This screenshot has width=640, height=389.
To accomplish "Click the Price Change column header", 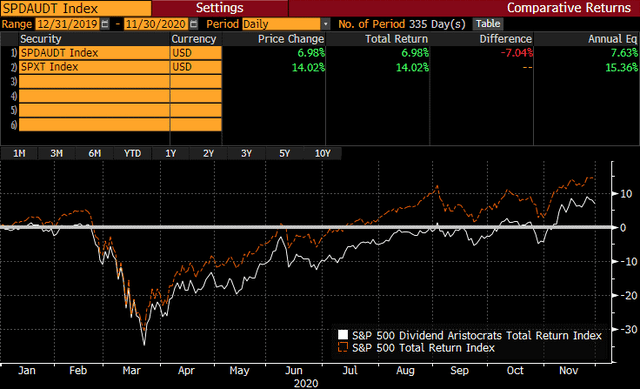I will click(x=291, y=39).
